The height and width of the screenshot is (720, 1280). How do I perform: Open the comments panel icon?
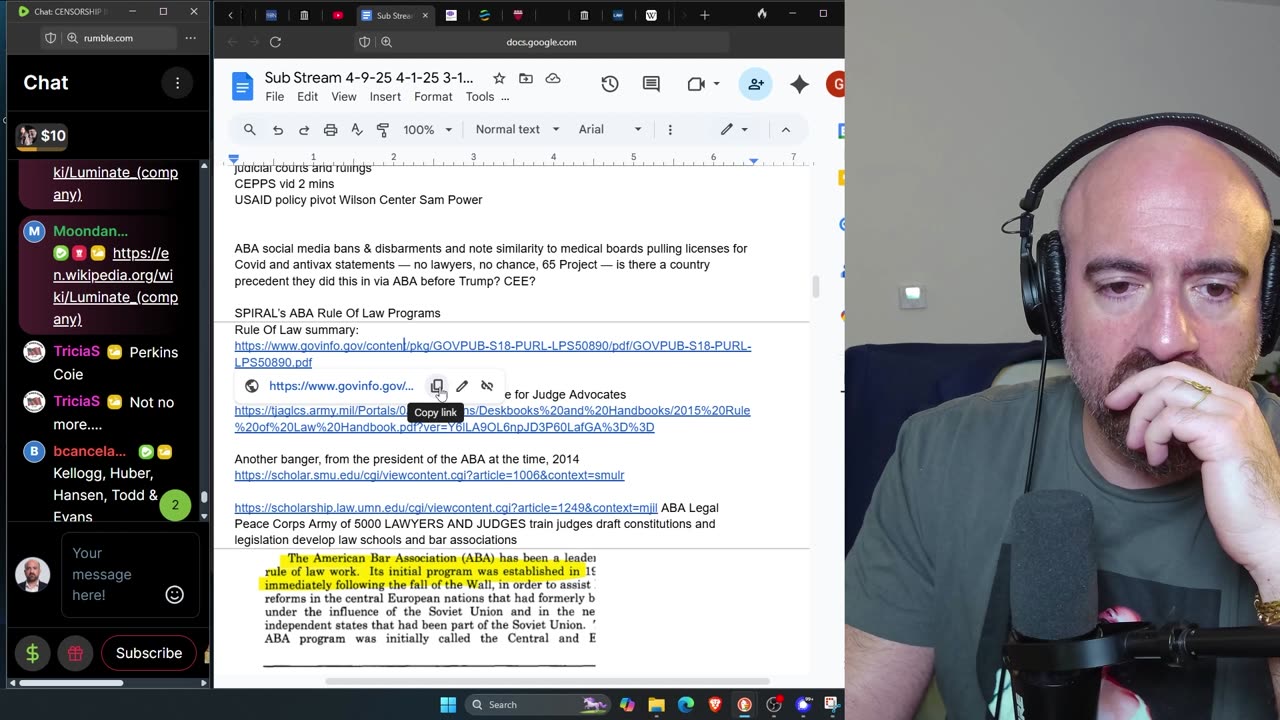(x=651, y=84)
